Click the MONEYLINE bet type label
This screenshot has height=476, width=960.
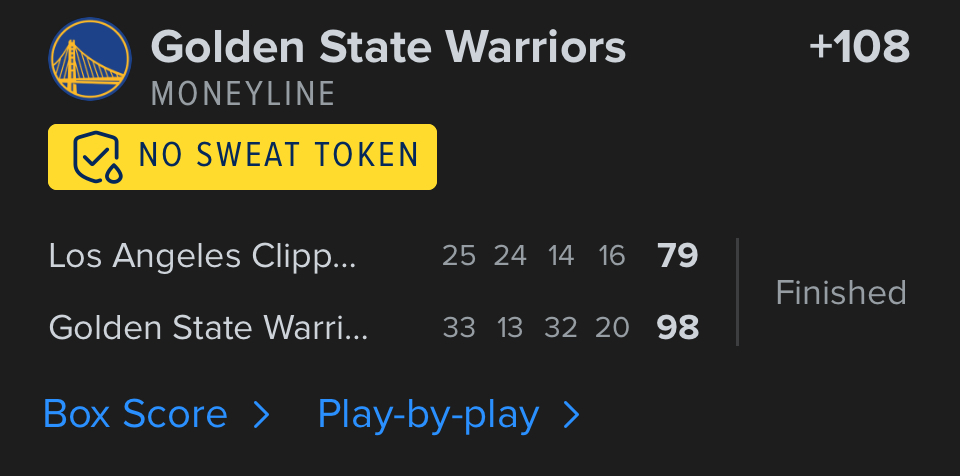point(243,94)
